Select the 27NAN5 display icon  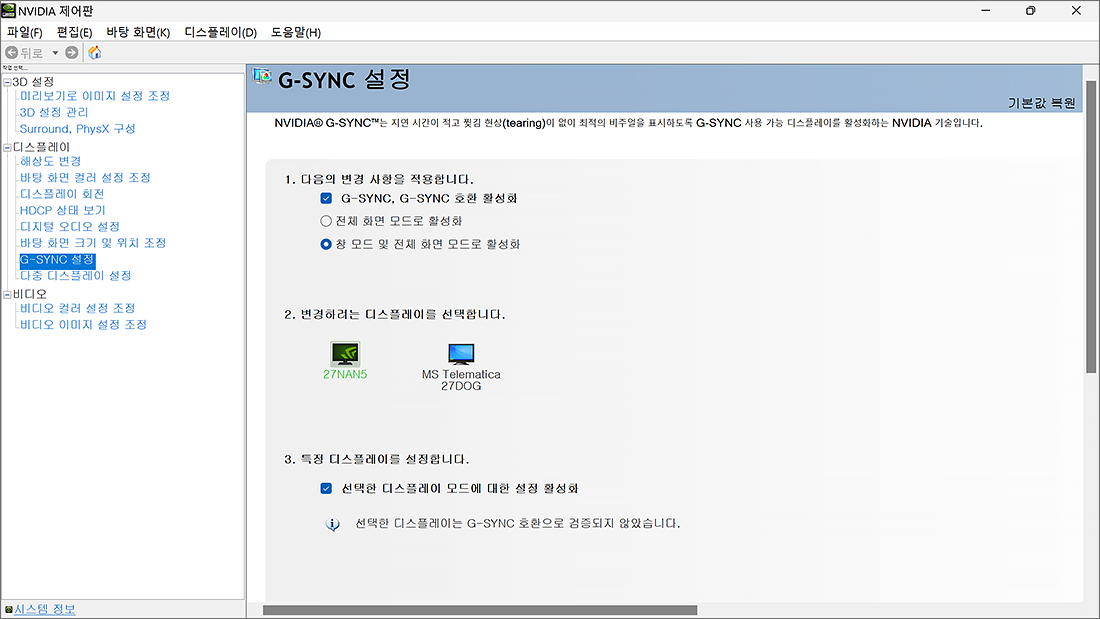345,353
